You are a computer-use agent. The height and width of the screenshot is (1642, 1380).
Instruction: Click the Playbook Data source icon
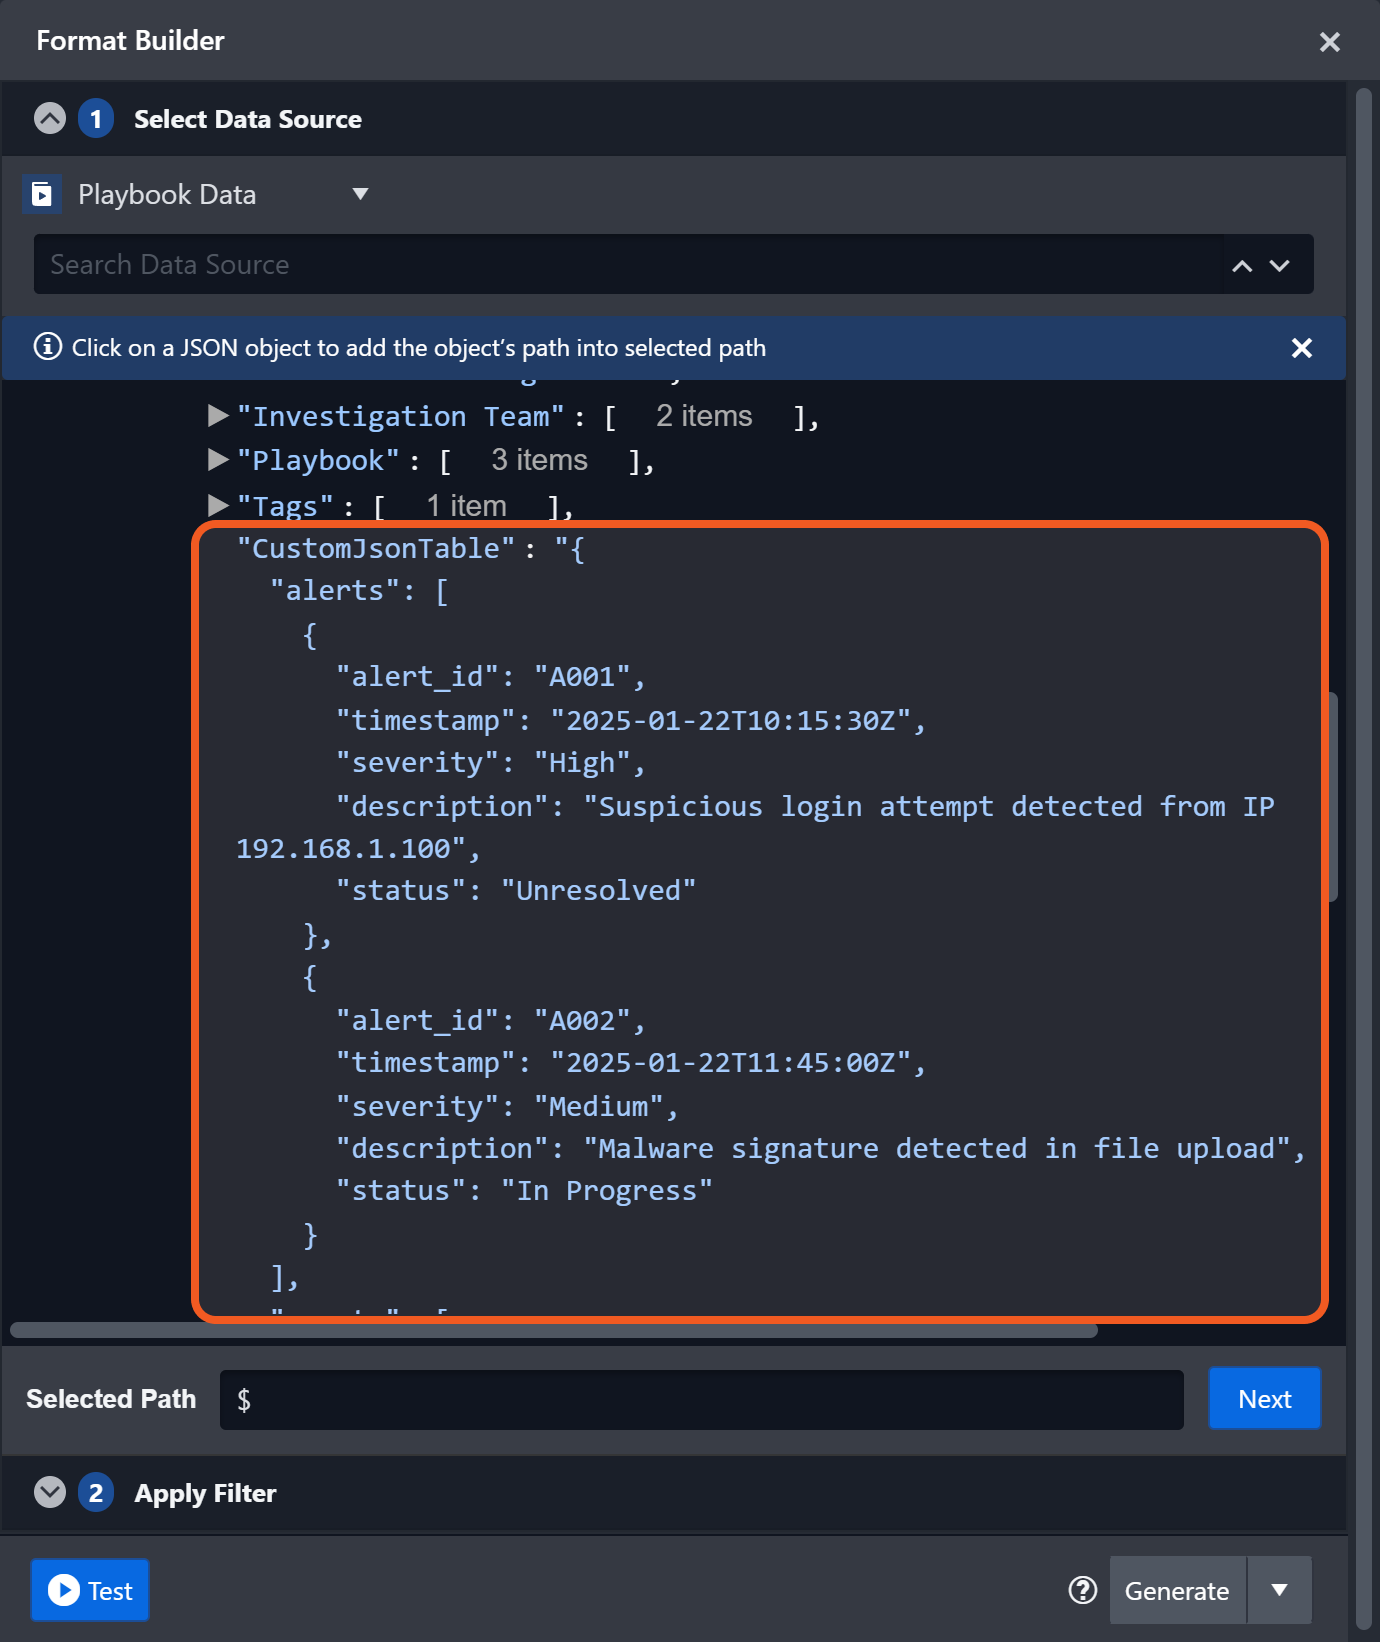click(42, 194)
